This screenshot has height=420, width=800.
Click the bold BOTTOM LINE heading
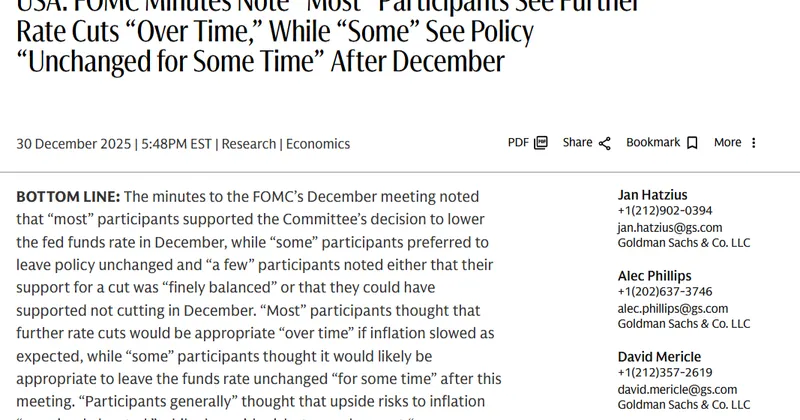68,196
